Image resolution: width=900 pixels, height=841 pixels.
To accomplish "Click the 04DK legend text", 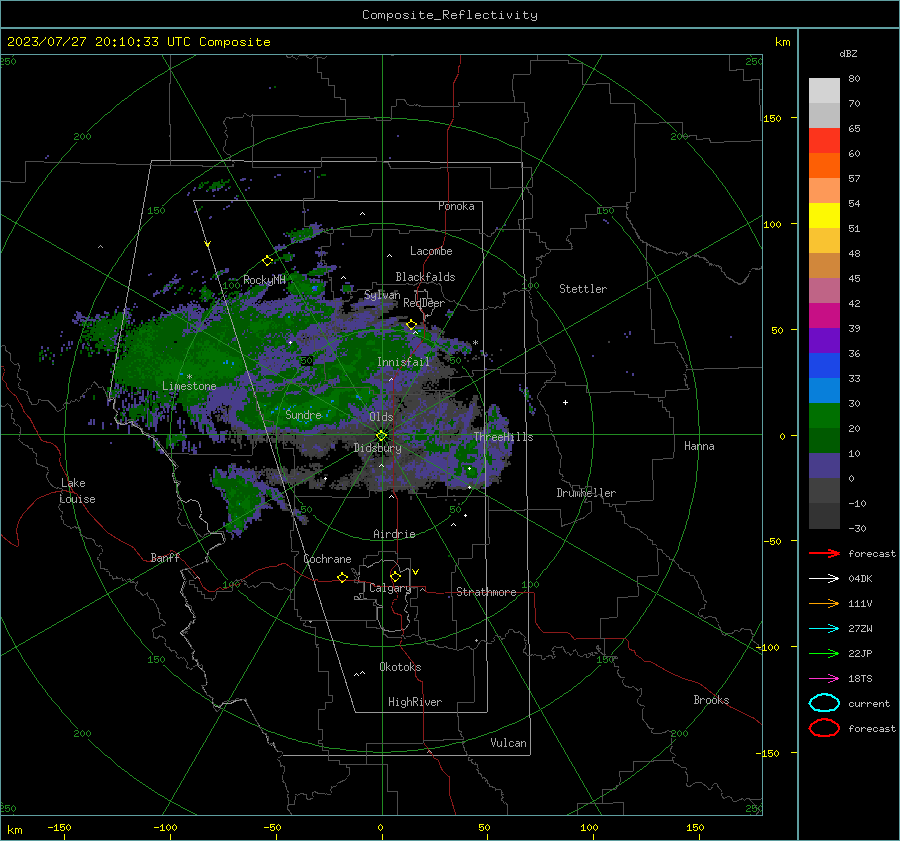I will pyautogui.click(x=860, y=579).
